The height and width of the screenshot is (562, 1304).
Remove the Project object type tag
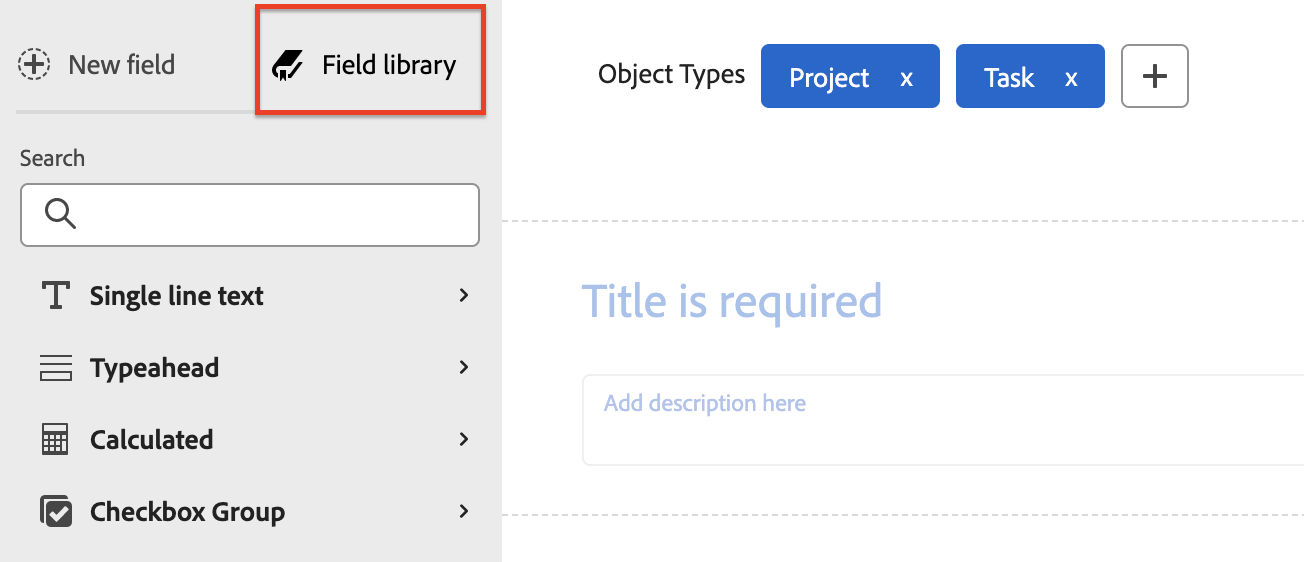point(906,78)
